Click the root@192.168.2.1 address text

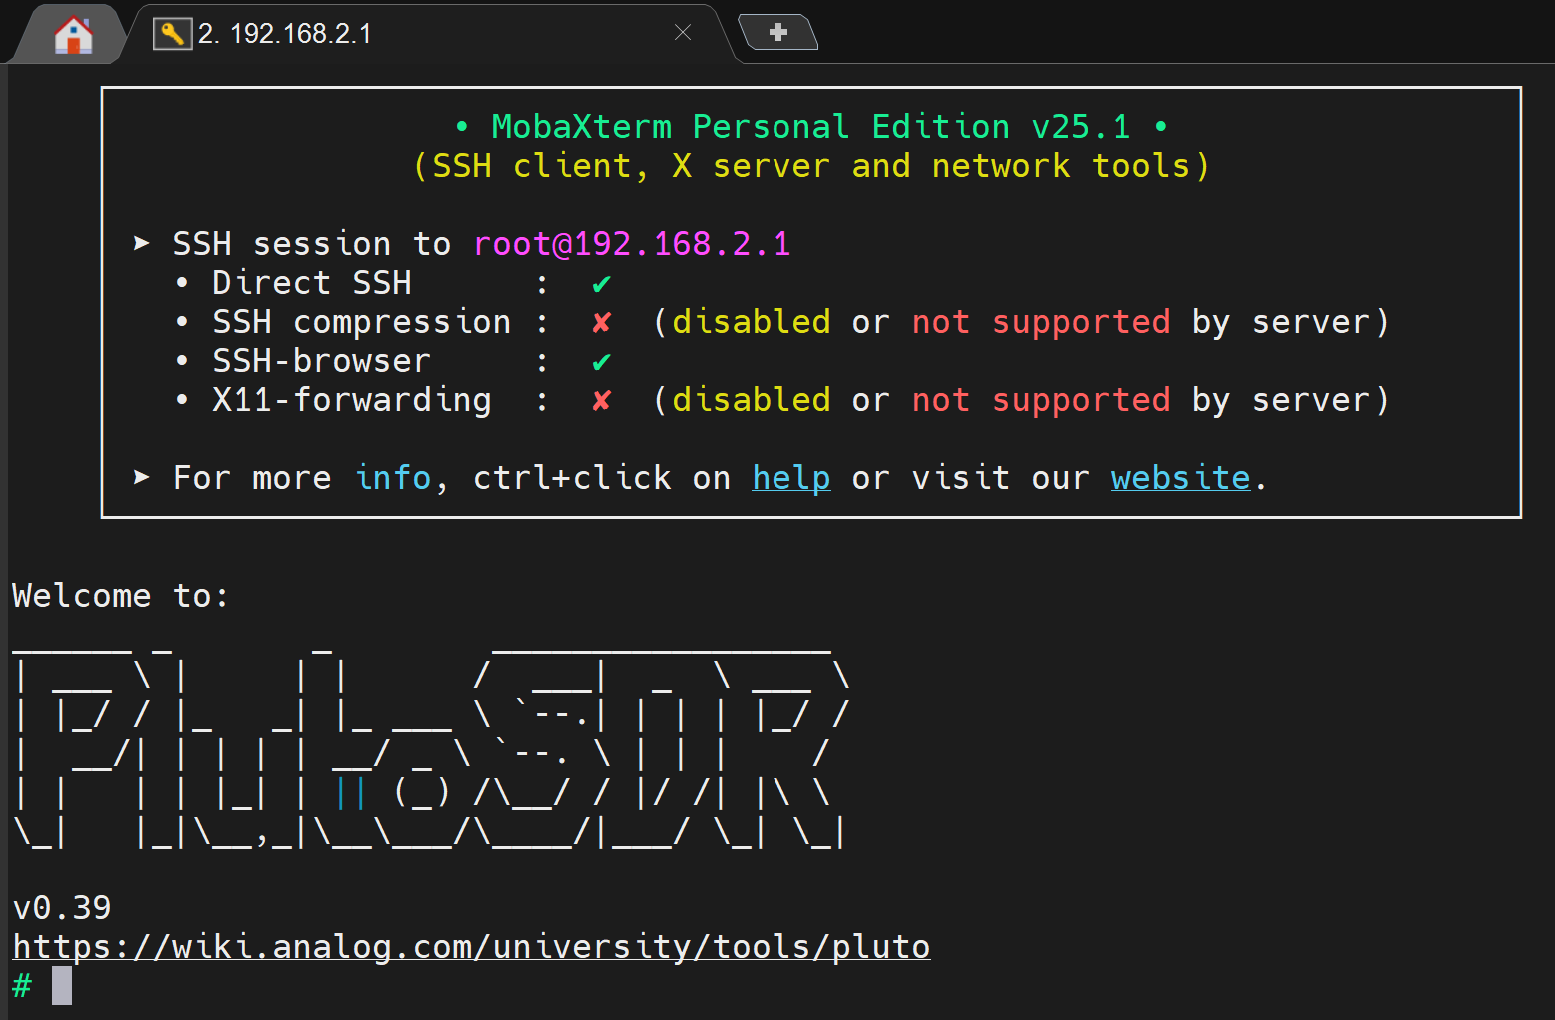pyautogui.click(x=632, y=243)
